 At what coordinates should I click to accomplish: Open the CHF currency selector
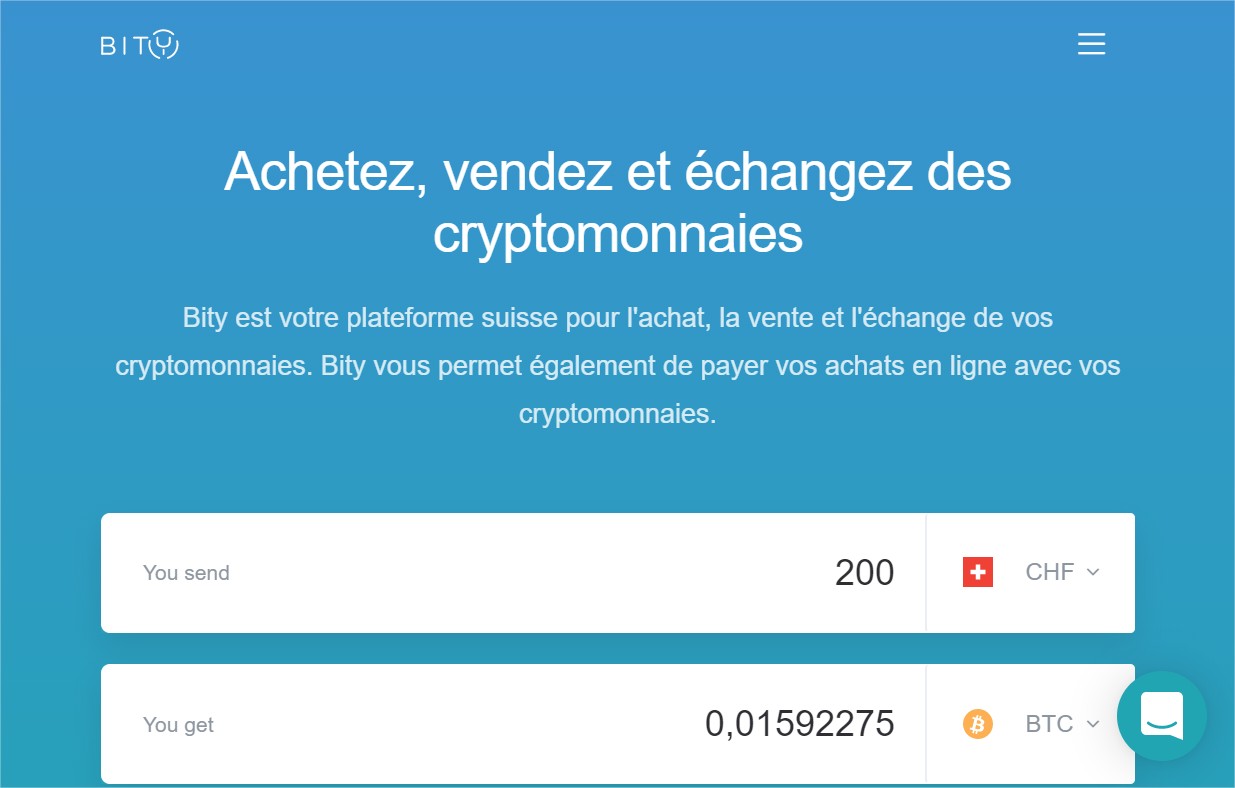(1031, 573)
